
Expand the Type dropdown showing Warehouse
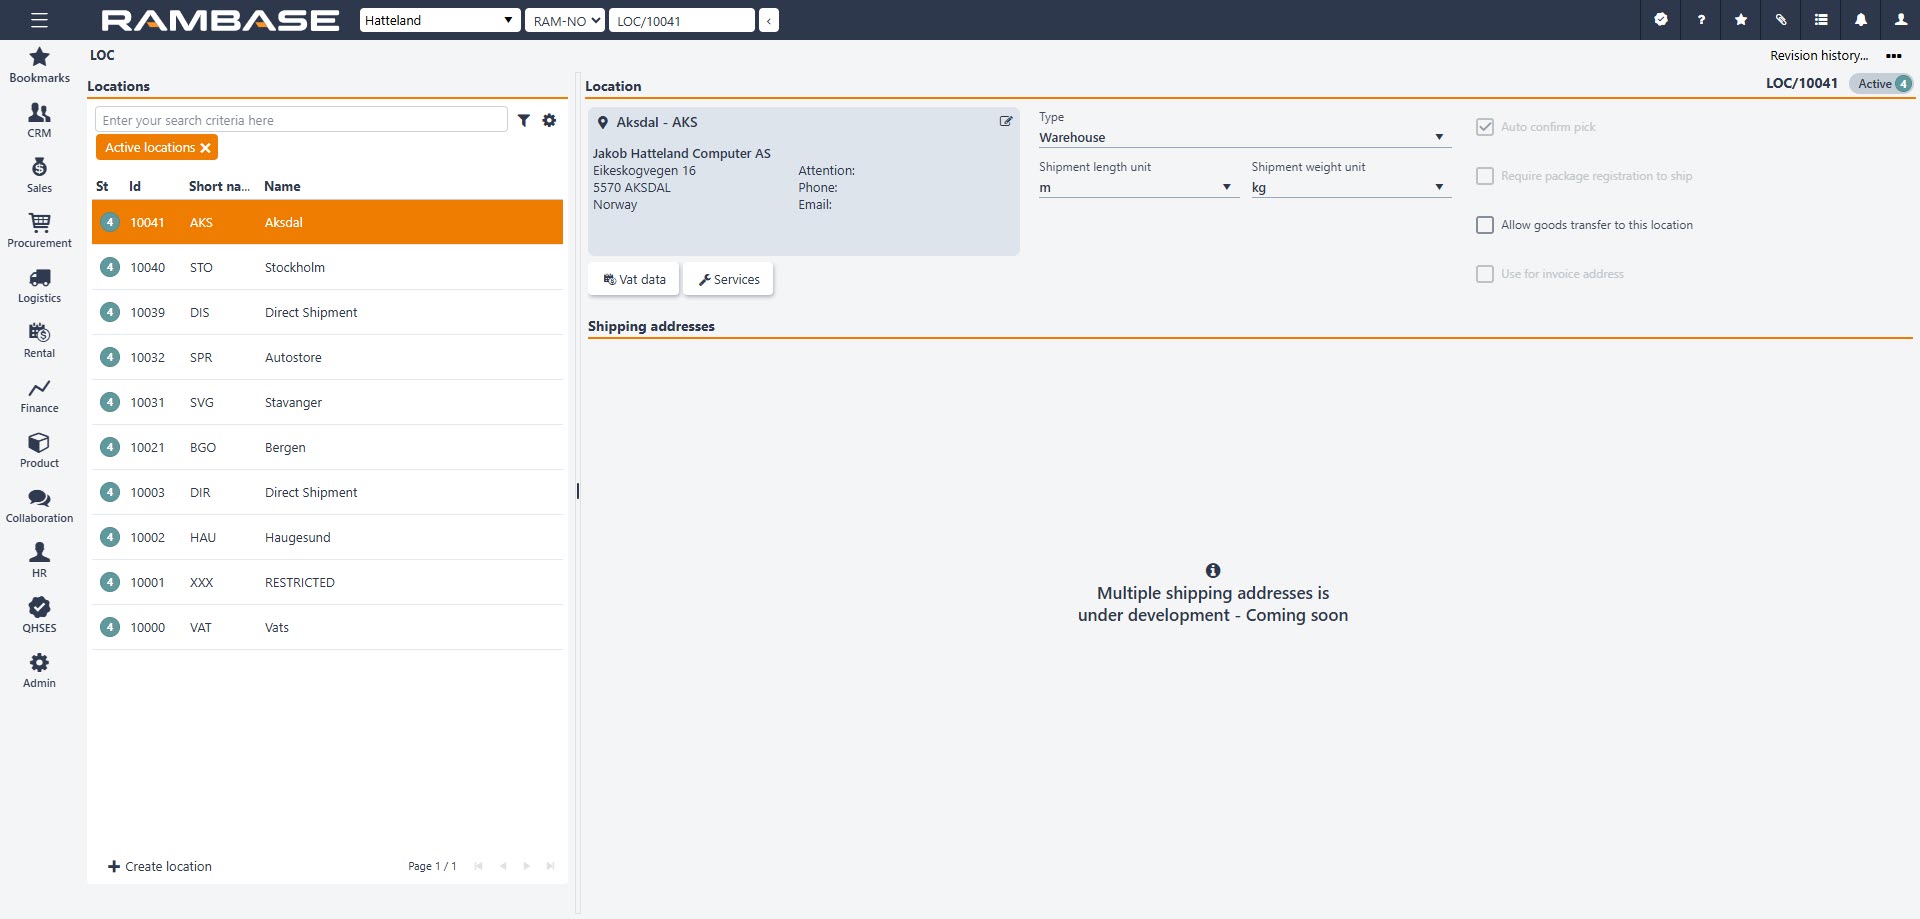coord(1243,137)
